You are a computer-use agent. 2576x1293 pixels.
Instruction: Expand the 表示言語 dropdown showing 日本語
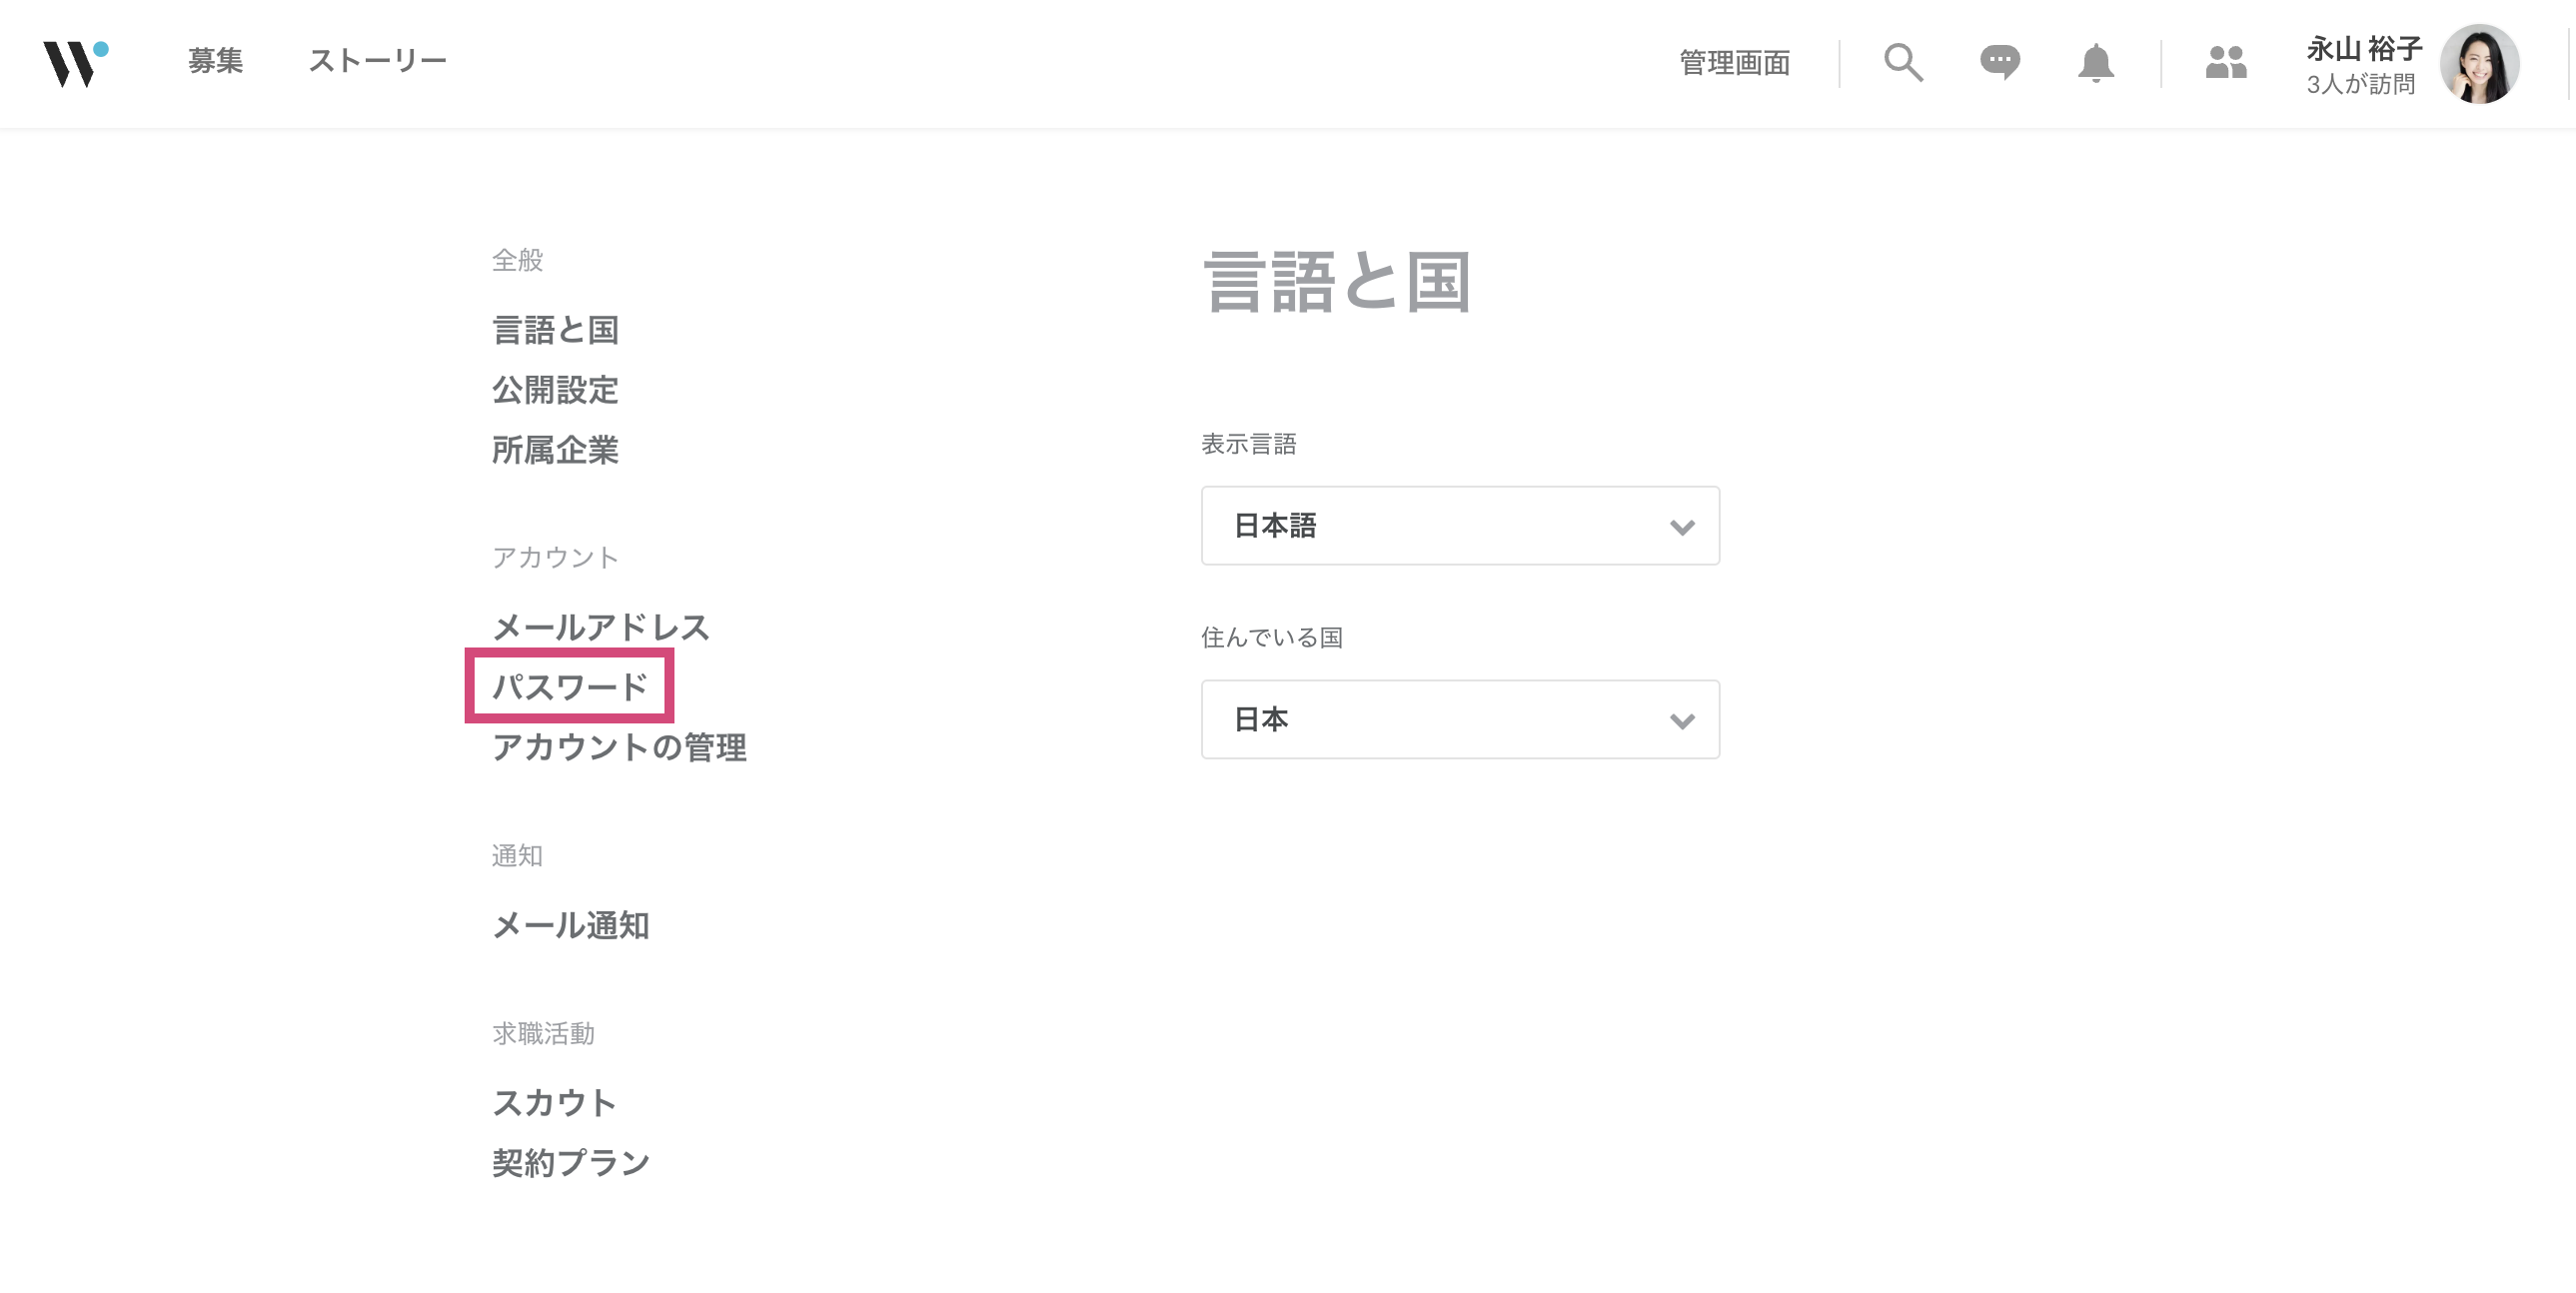[1460, 526]
